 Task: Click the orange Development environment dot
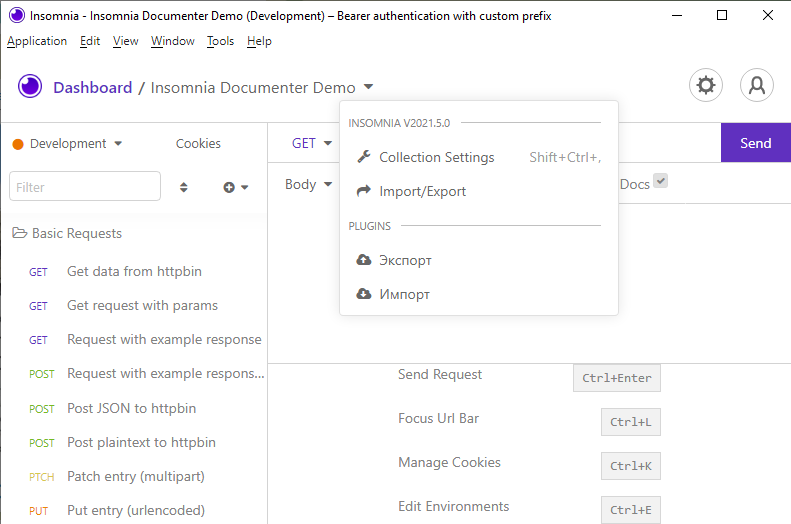point(18,144)
